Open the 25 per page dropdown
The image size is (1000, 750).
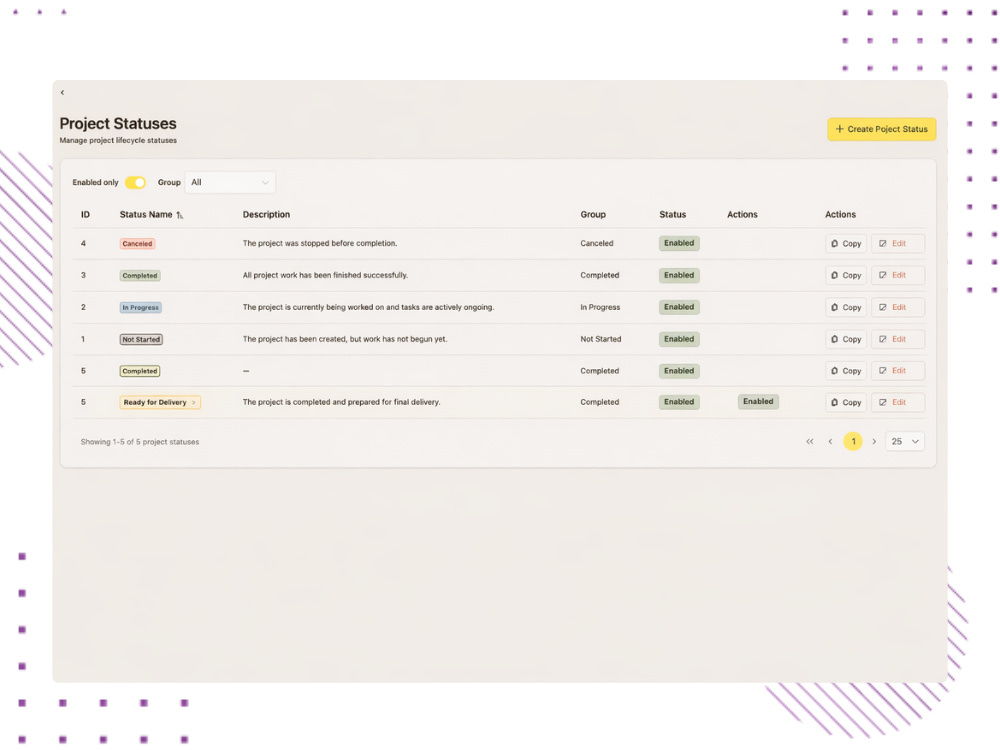(x=905, y=441)
